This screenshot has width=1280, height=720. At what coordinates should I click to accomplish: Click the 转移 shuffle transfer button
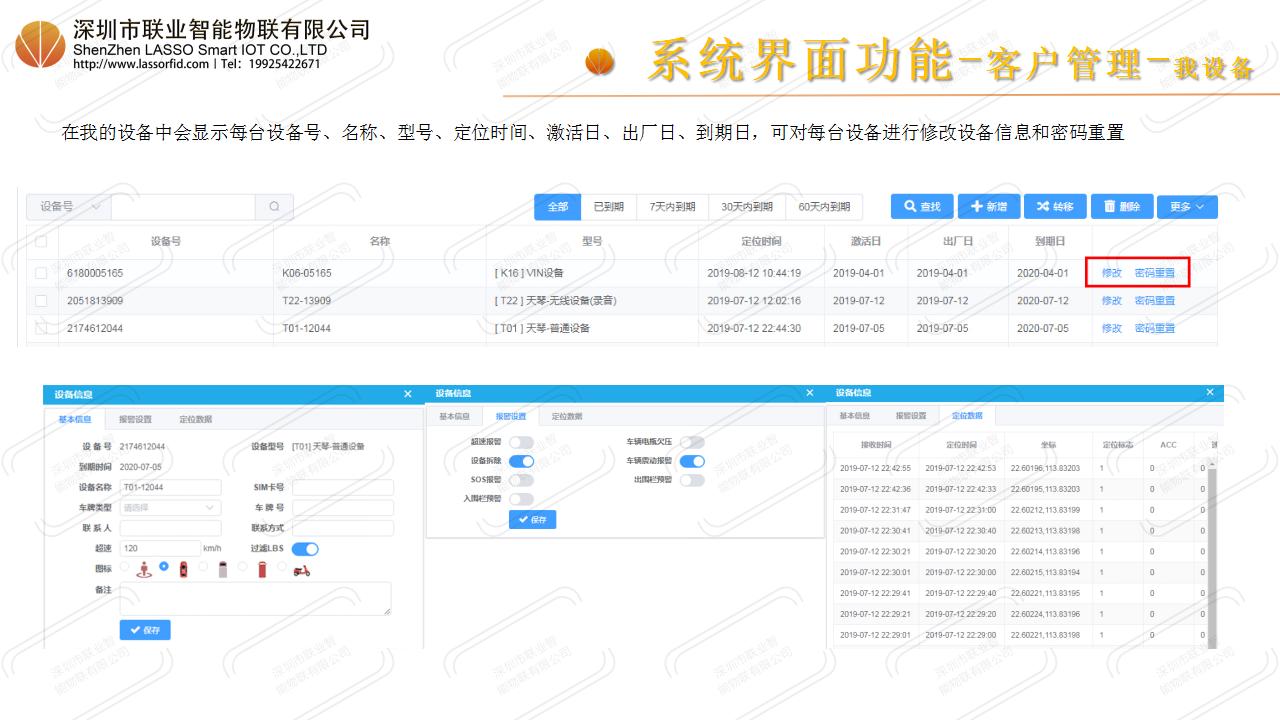click(x=1054, y=207)
